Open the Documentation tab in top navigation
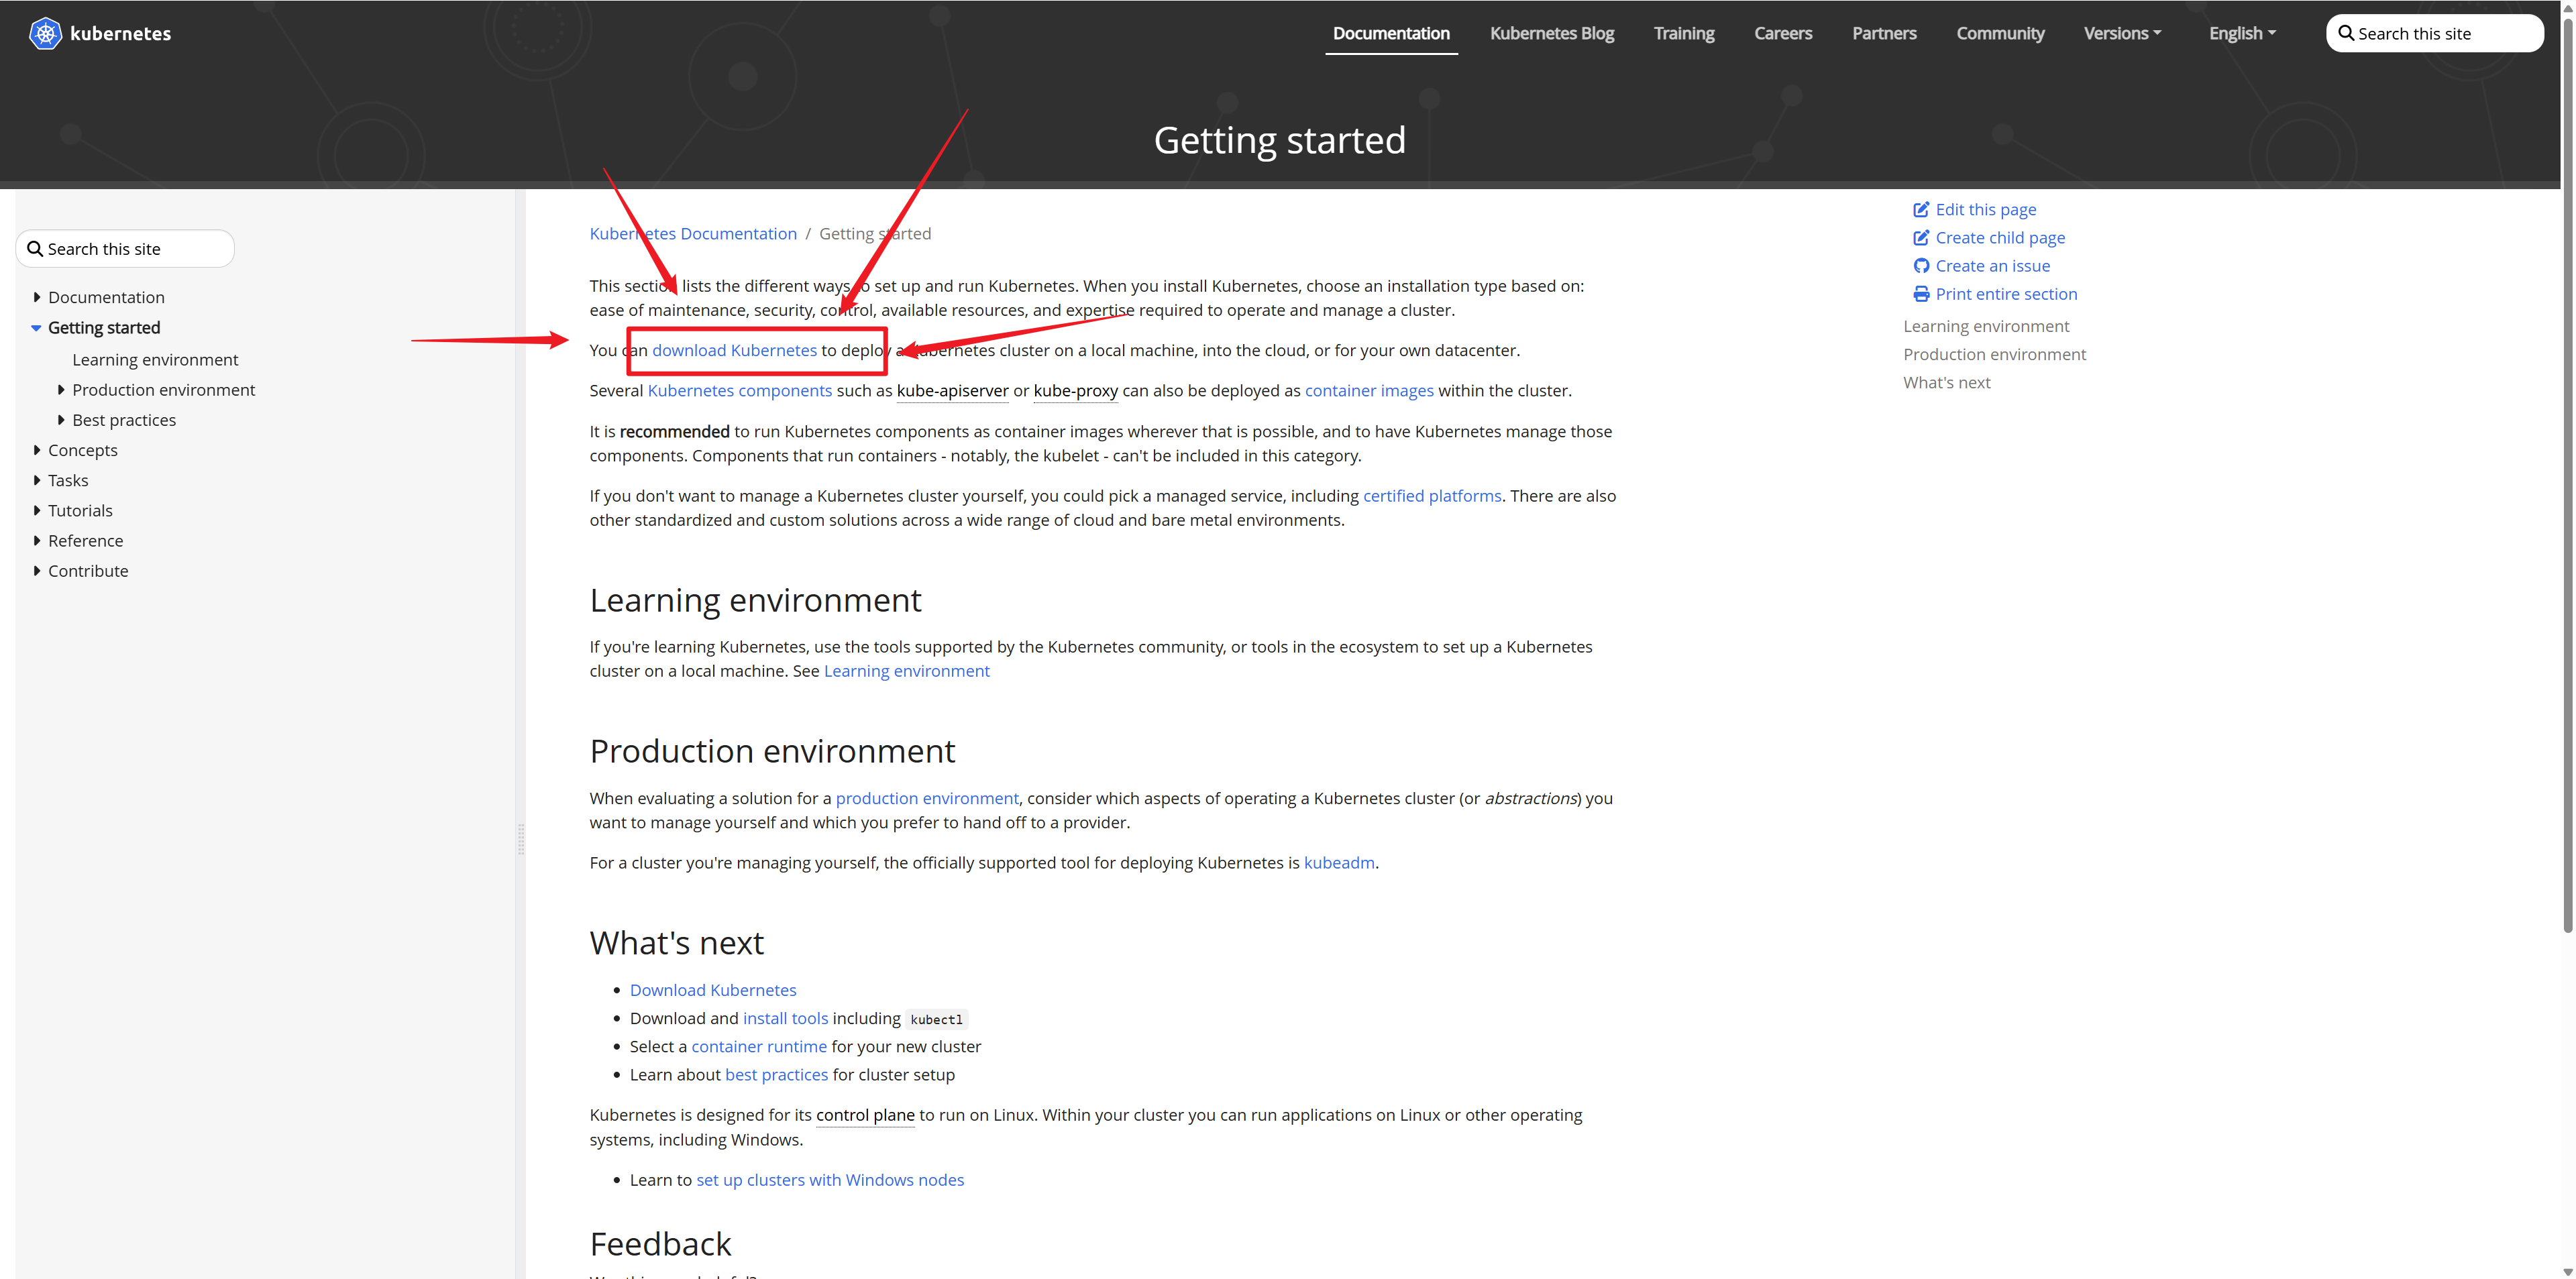The height and width of the screenshot is (1279, 2576). [x=1391, y=33]
